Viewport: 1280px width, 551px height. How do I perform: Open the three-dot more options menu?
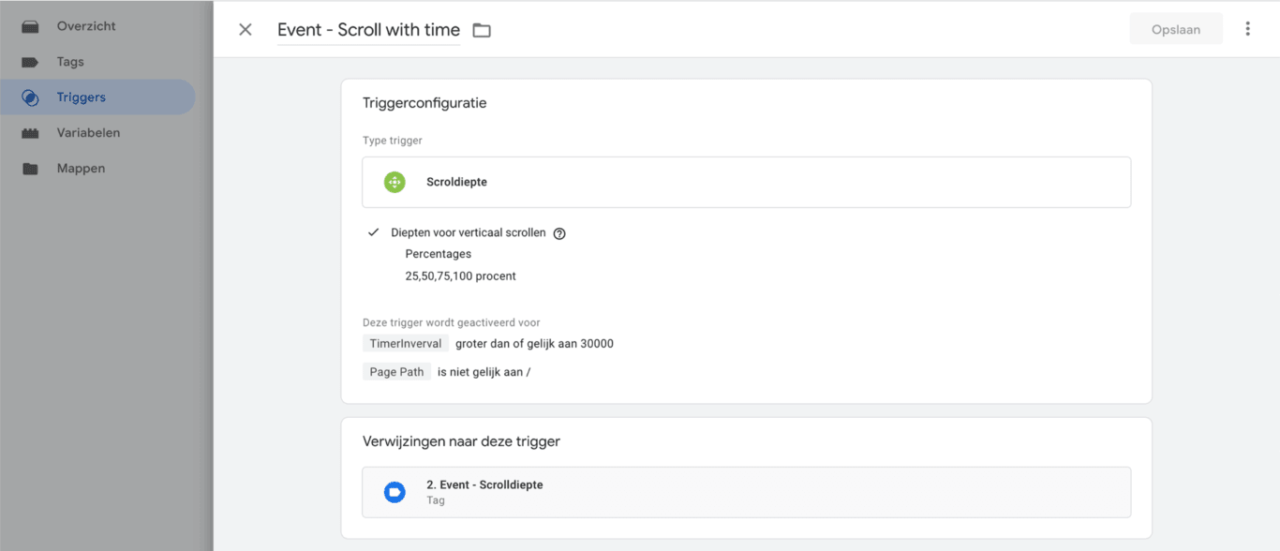pyautogui.click(x=1247, y=29)
